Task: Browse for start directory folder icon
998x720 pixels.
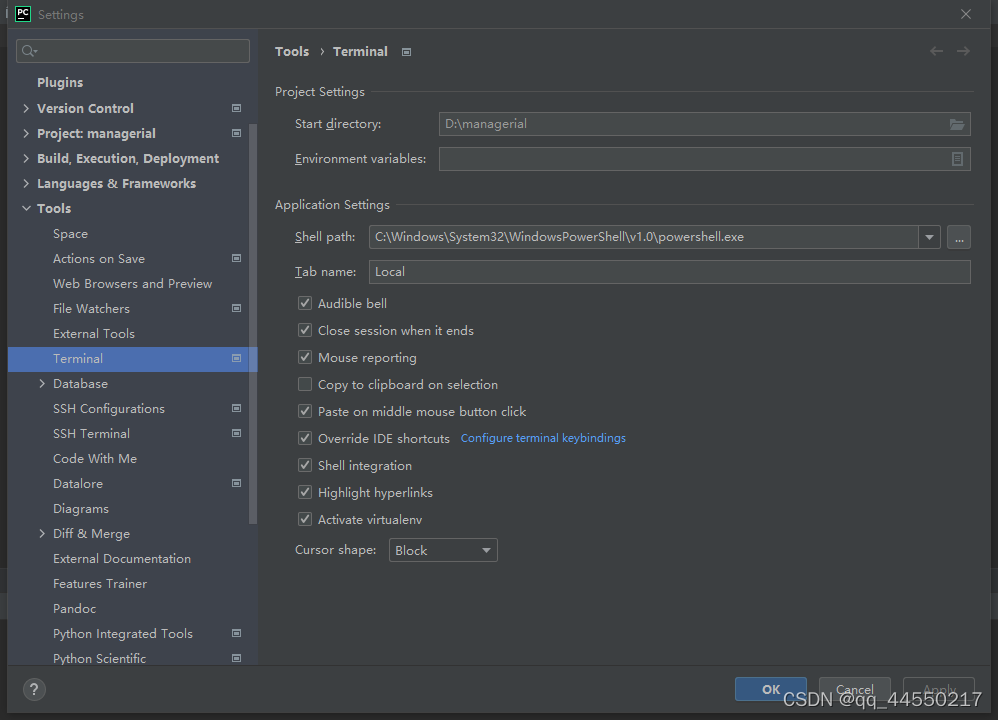Action: 957,124
